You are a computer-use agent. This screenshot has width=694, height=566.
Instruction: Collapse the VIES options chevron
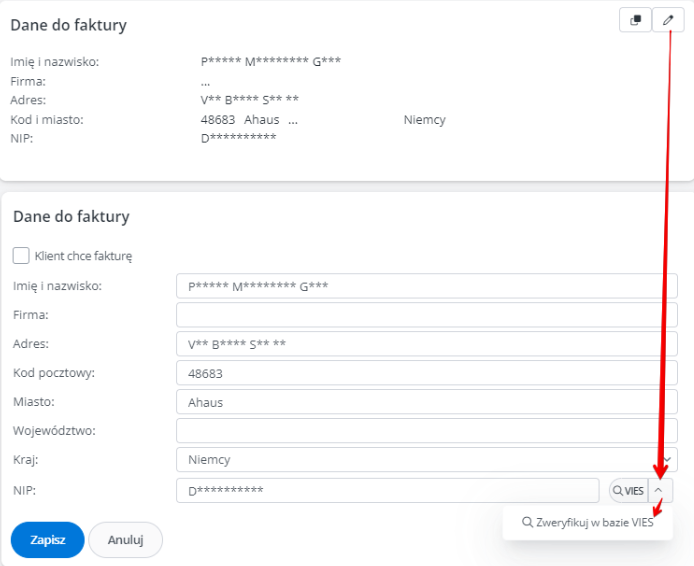point(660,491)
